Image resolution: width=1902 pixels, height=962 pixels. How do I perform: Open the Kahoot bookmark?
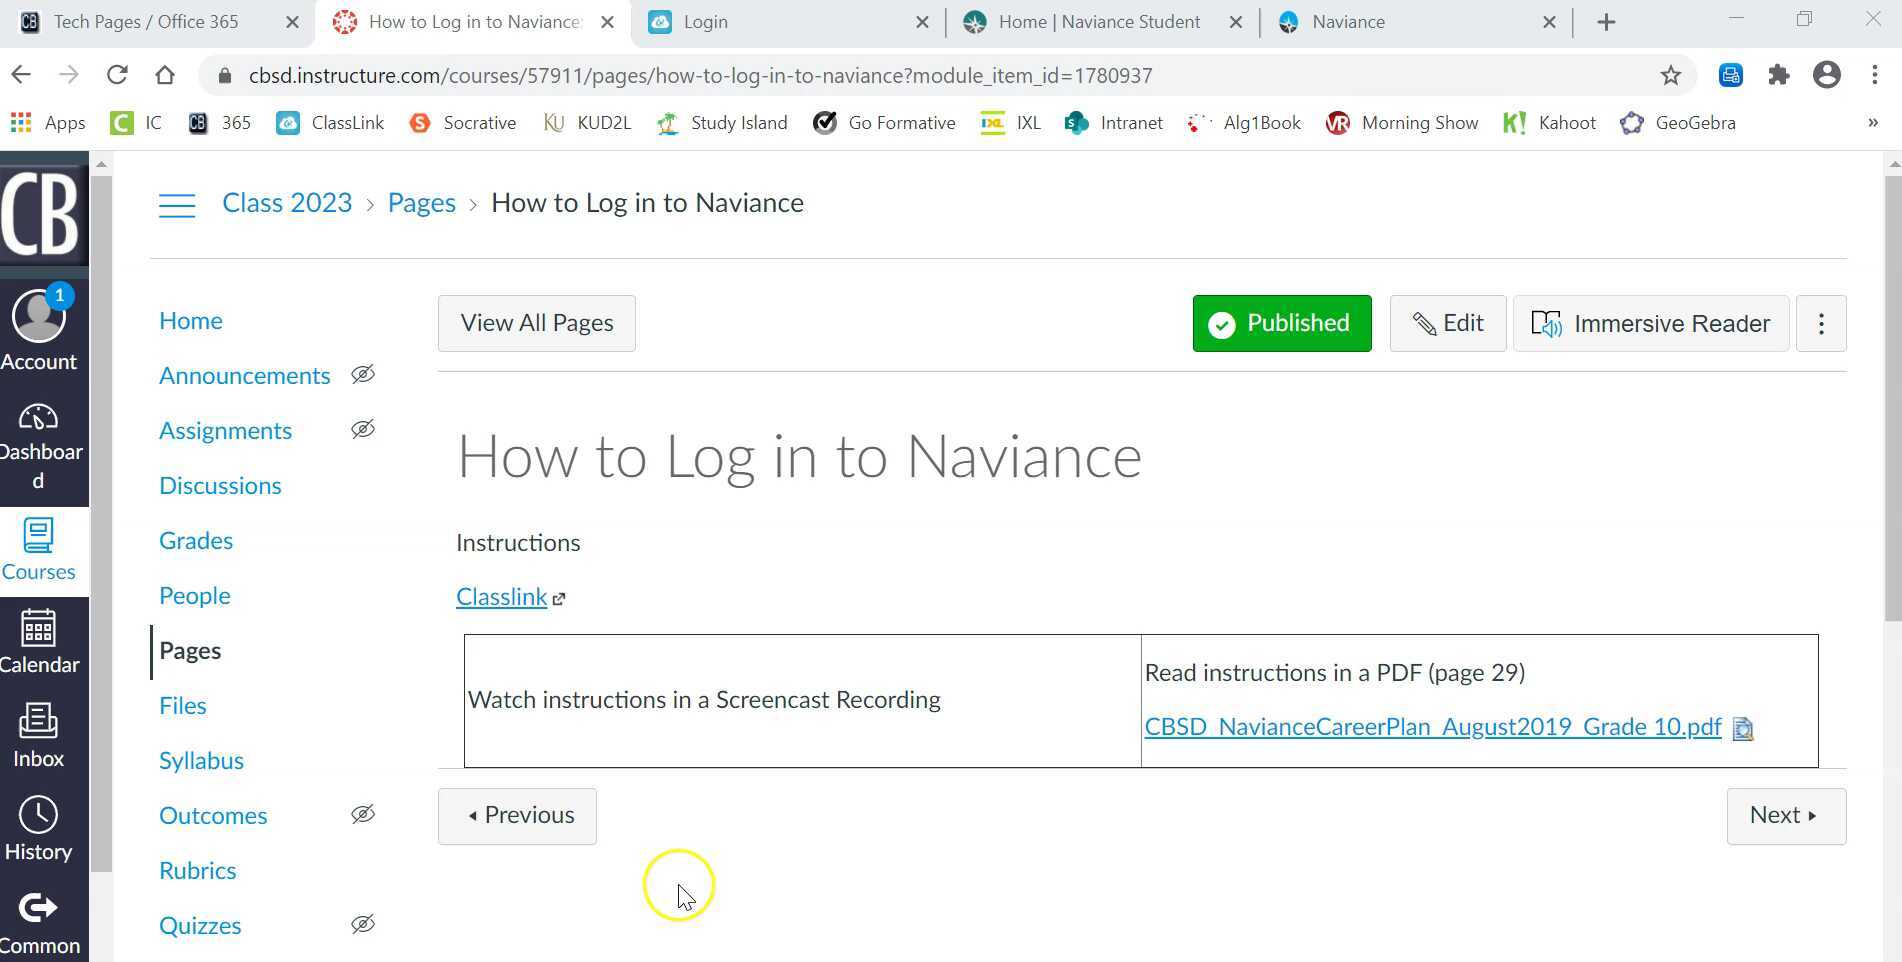pyautogui.click(x=1549, y=122)
